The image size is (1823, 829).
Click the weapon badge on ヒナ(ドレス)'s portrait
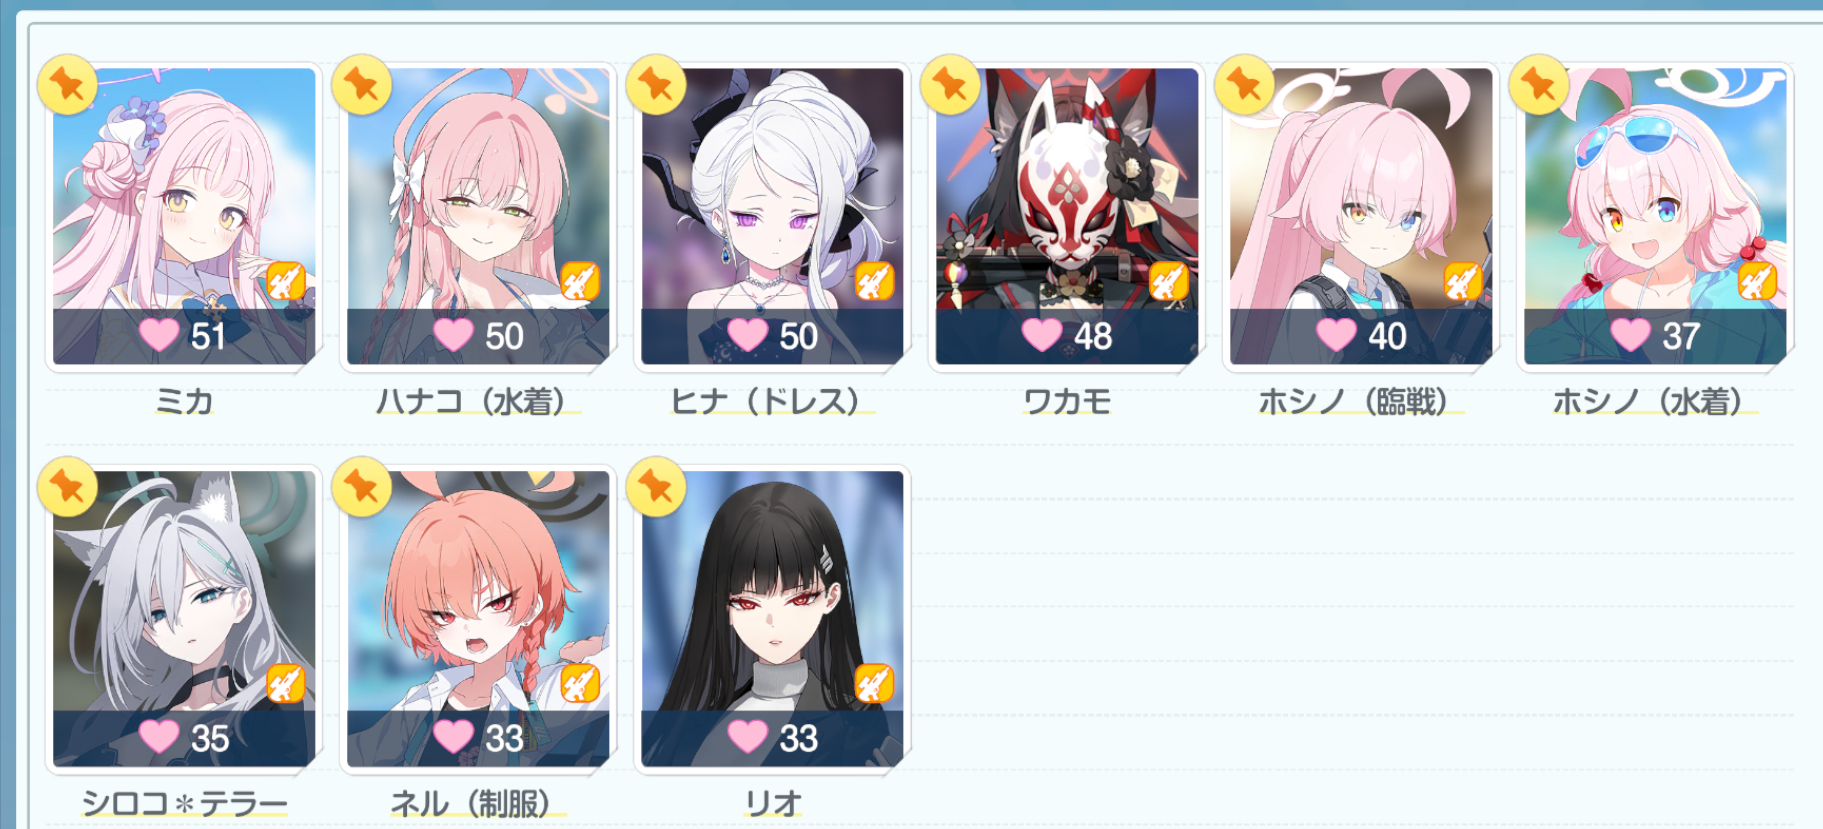coord(874,281)
